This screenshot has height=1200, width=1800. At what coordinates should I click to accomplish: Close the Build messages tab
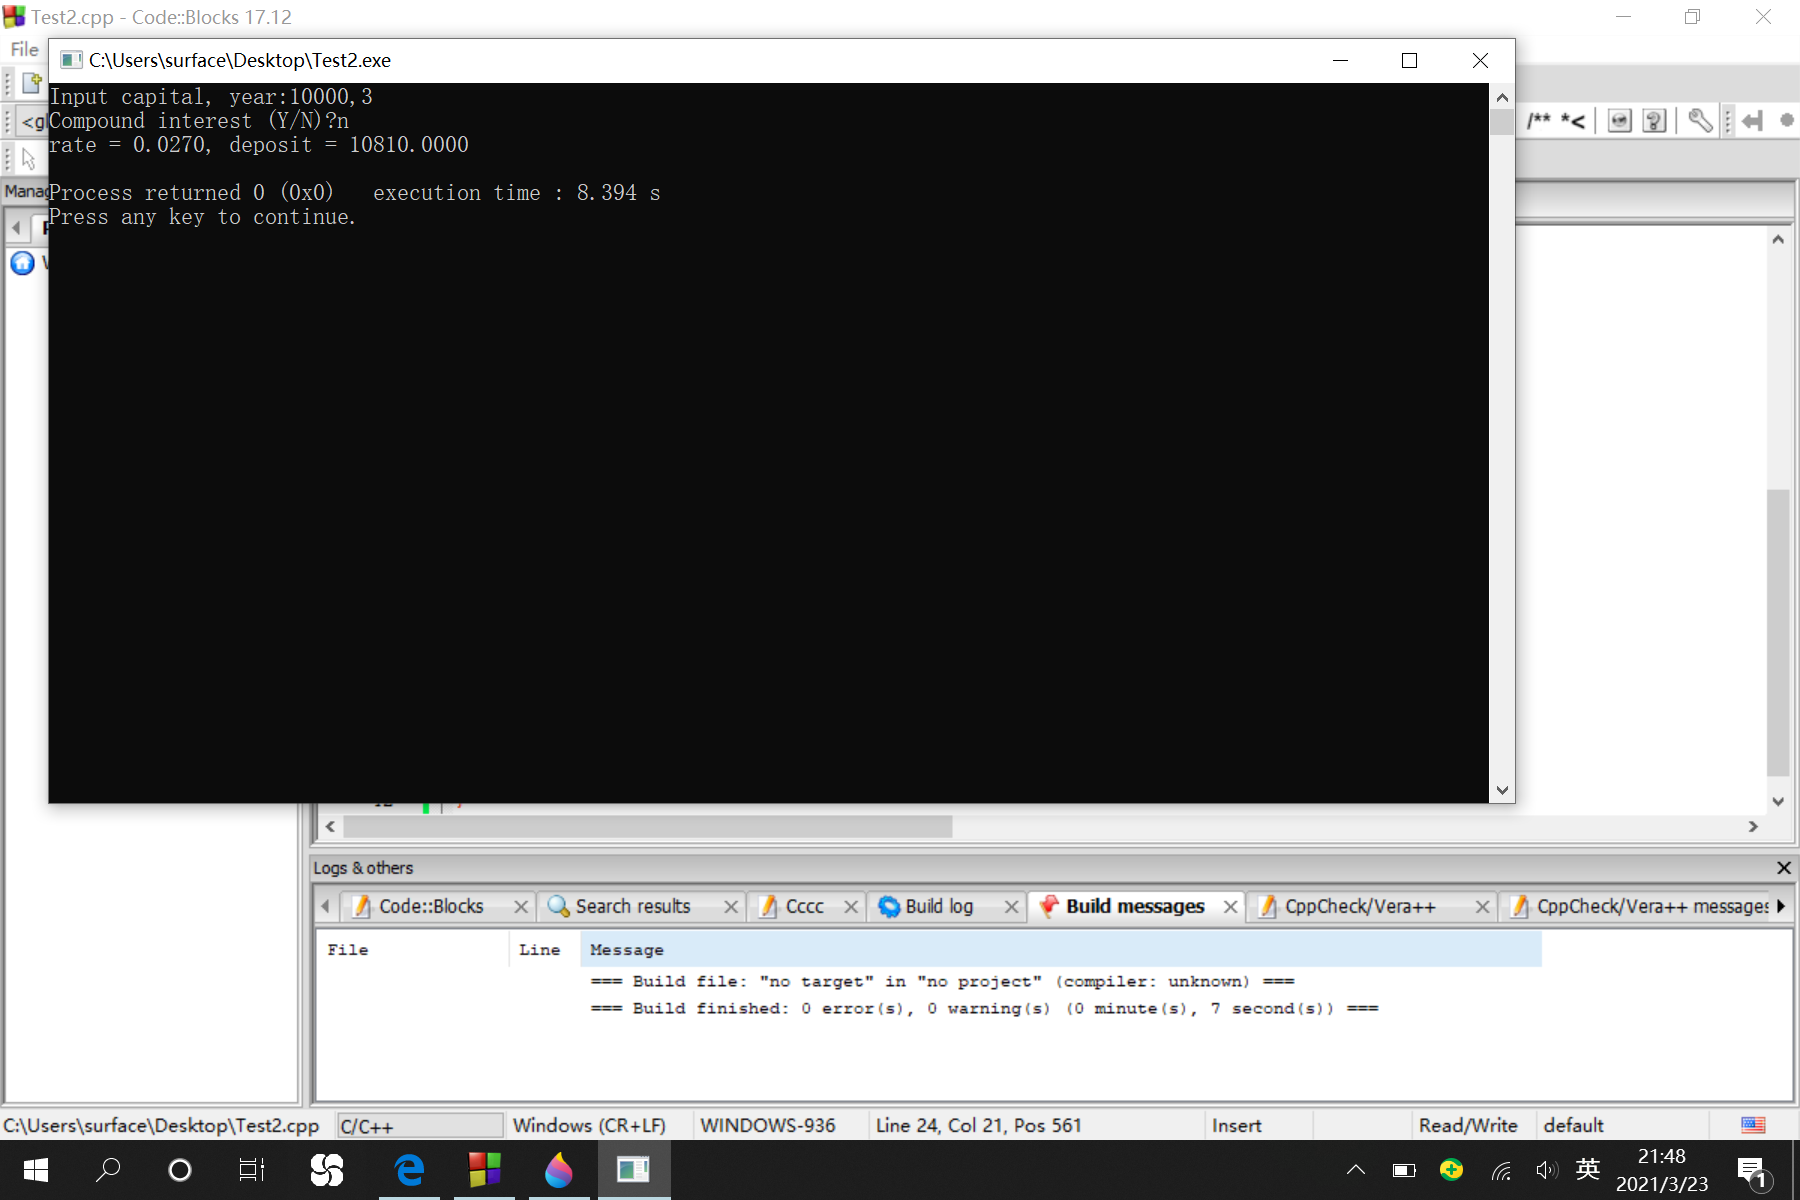click(1231, 906)
